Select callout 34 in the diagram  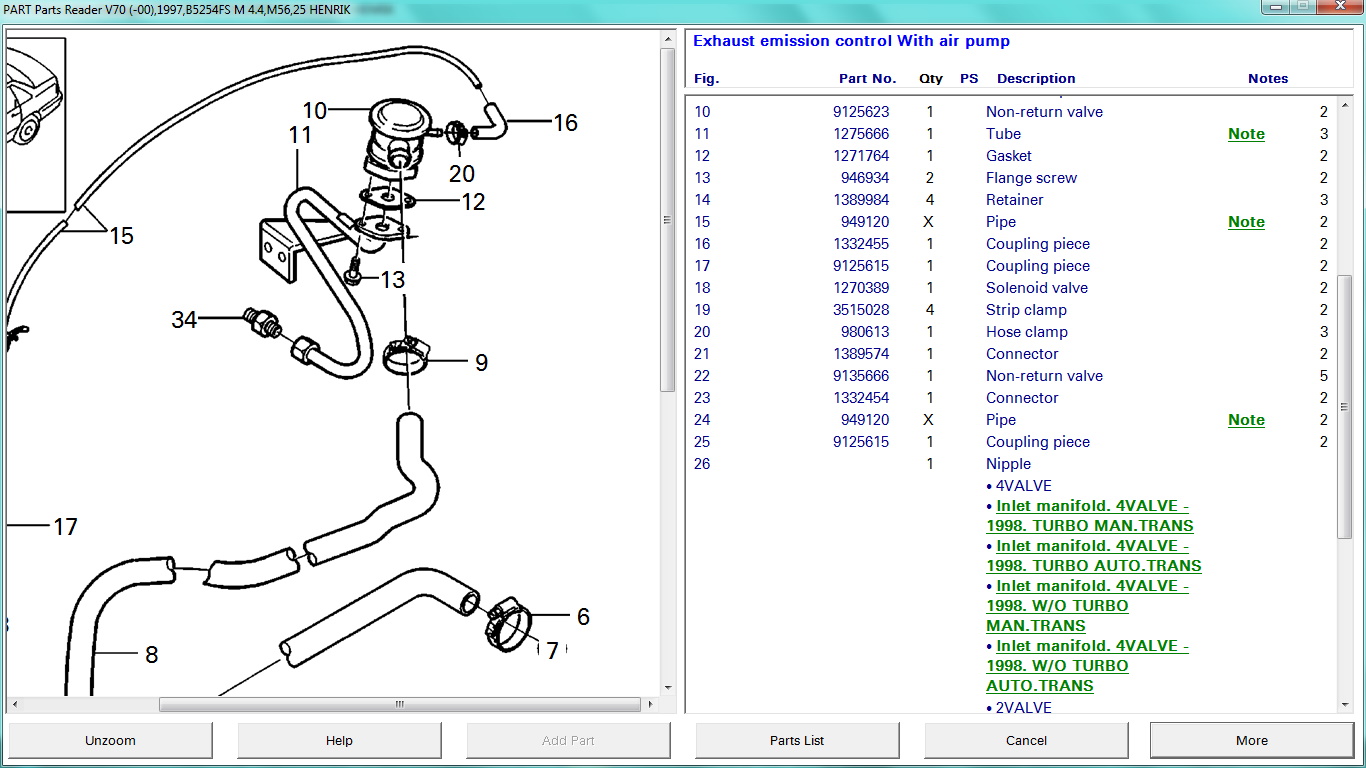[184, 320]
